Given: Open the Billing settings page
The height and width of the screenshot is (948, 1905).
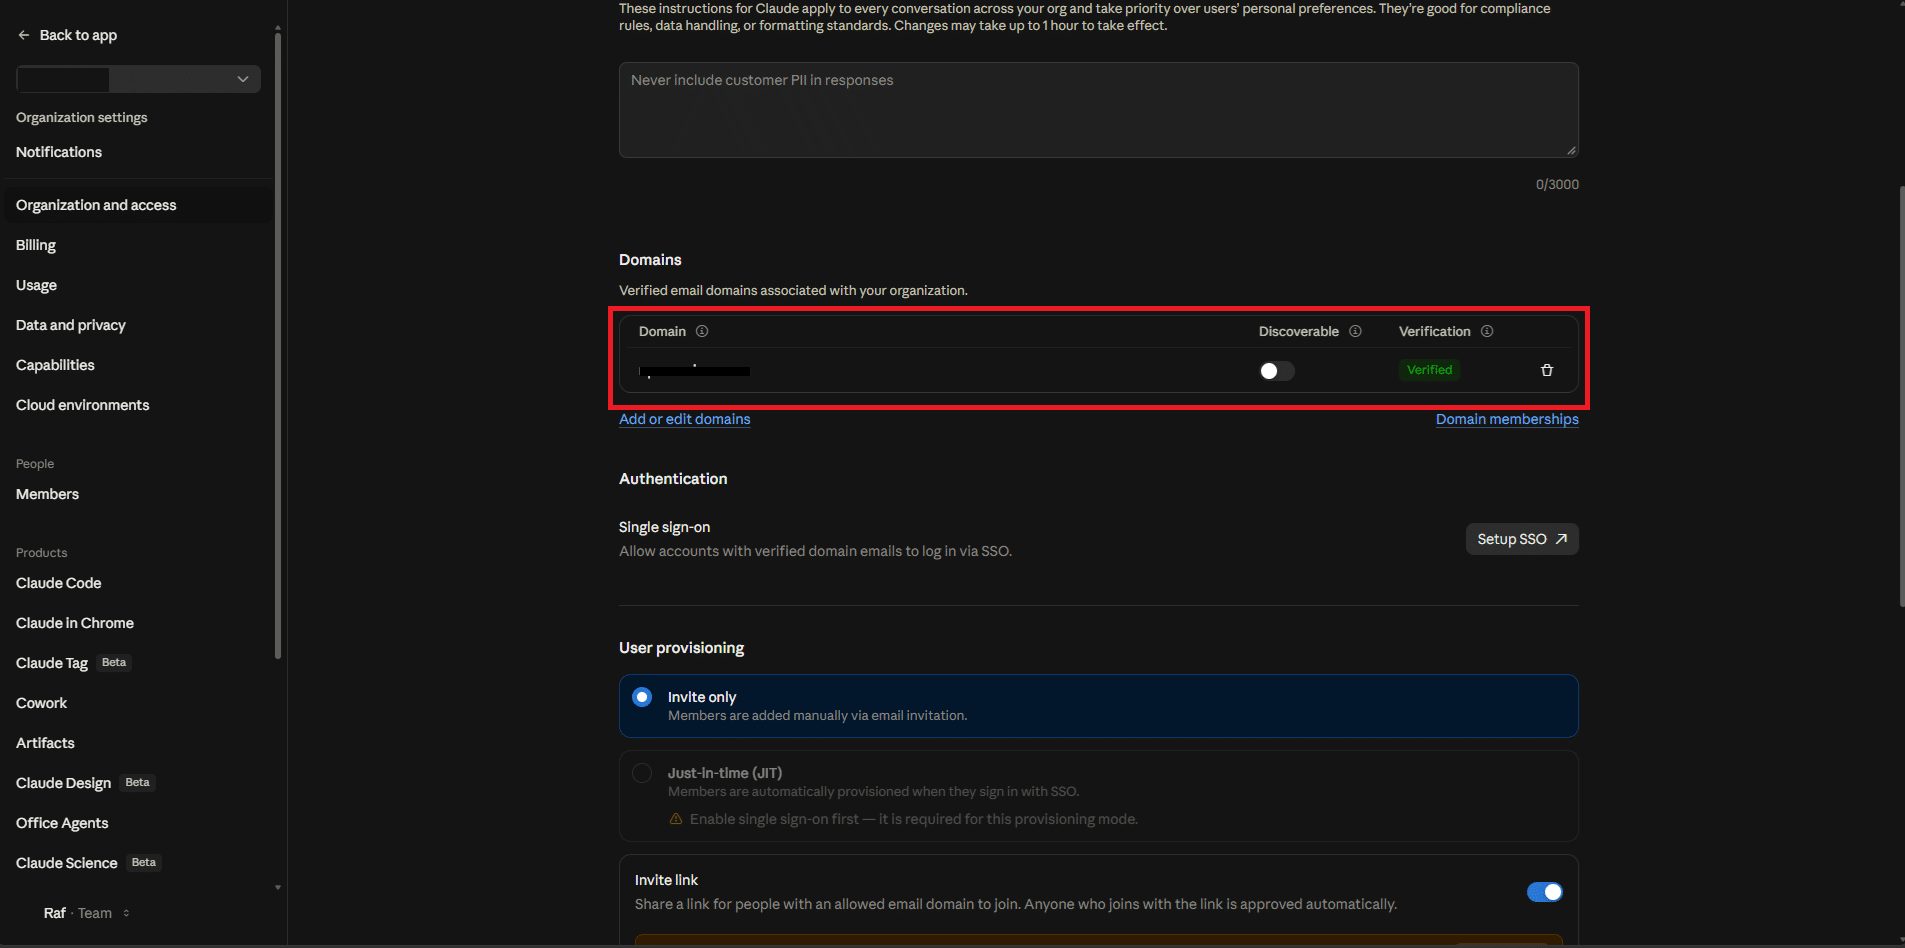Looking at the screenshot, I should point(36,245).
